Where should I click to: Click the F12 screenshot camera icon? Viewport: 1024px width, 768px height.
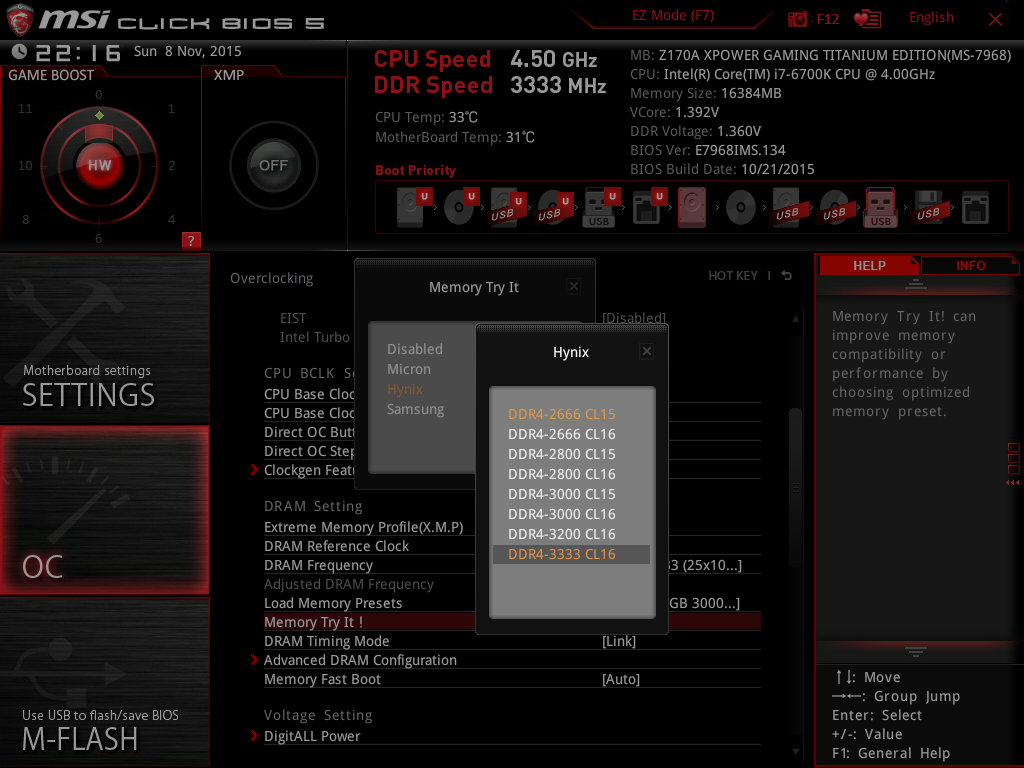pos(797,19)
